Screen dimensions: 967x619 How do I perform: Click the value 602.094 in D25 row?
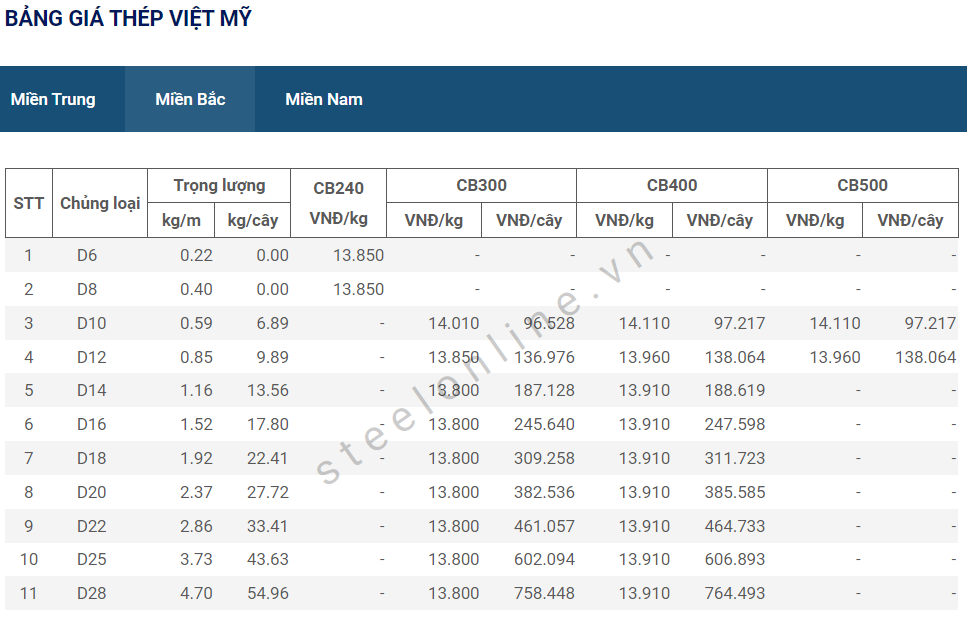545,559
